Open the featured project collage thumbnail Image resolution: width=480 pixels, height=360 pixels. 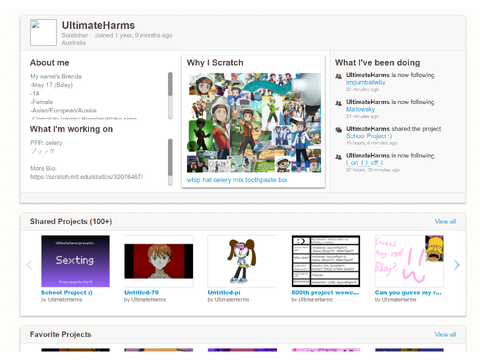coord(254,123)
